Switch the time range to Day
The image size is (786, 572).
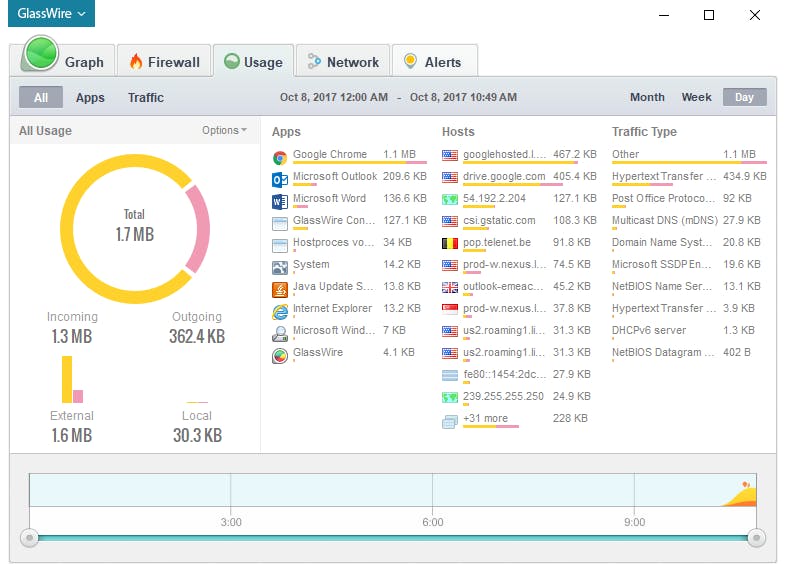pyautogui.click(x=744, y=97)
